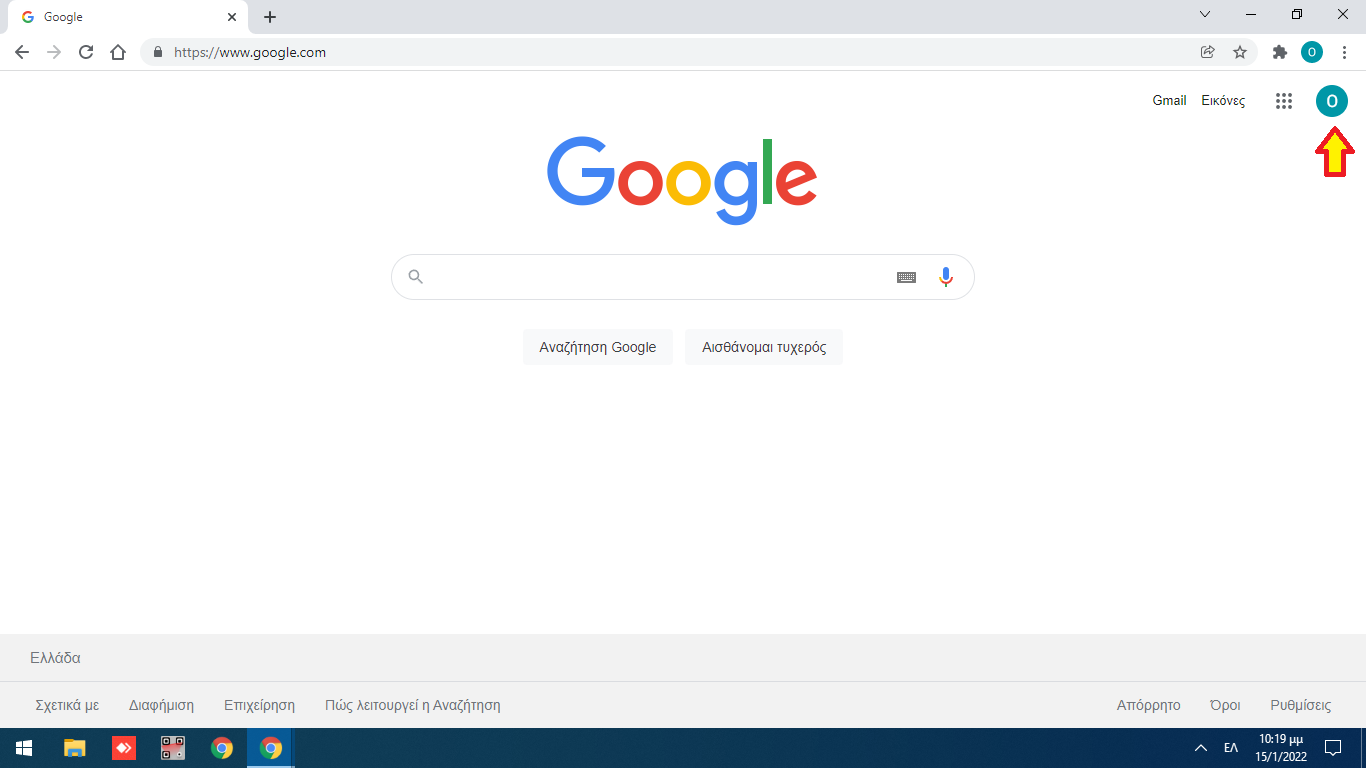Click the address bar URL

point(250,52)
